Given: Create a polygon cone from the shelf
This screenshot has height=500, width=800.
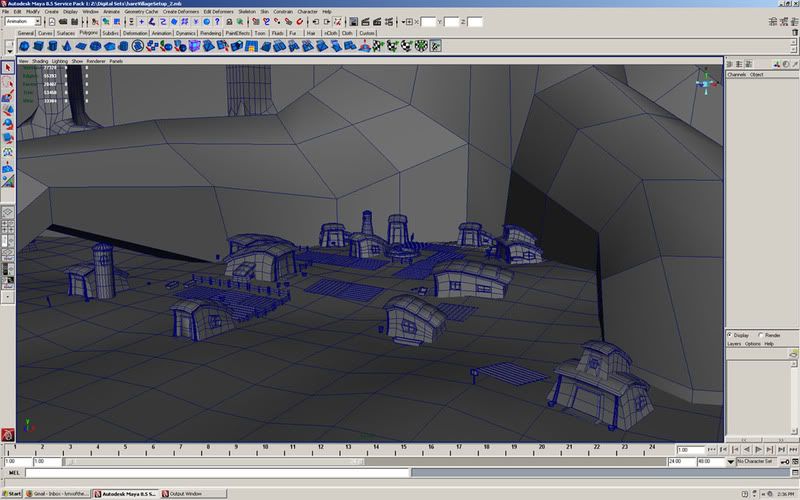Looking at the screenshot, I should [x=67, y=46].
